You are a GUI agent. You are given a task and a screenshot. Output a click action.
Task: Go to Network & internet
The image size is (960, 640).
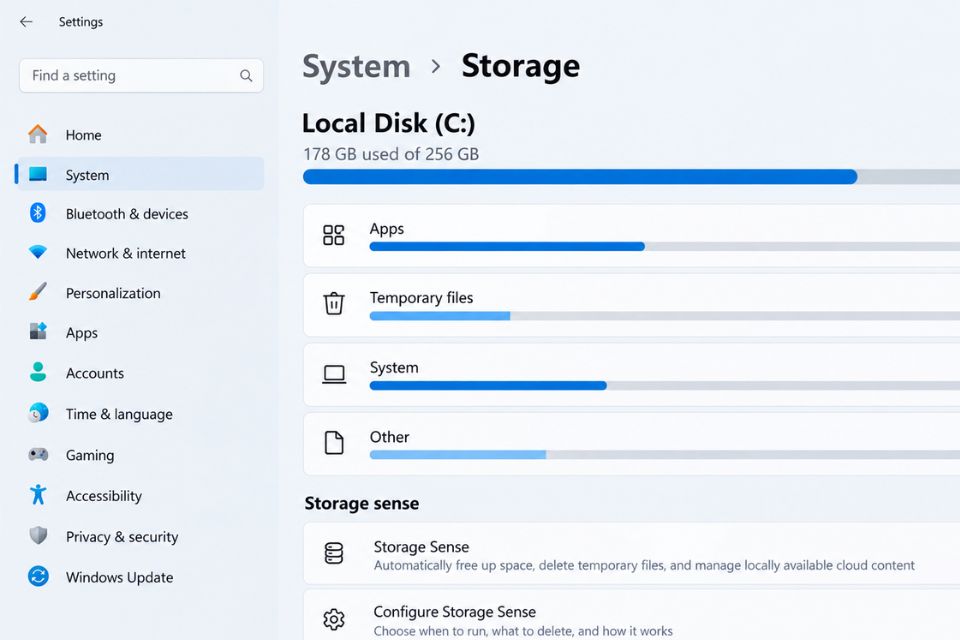(x=126, y=254)
